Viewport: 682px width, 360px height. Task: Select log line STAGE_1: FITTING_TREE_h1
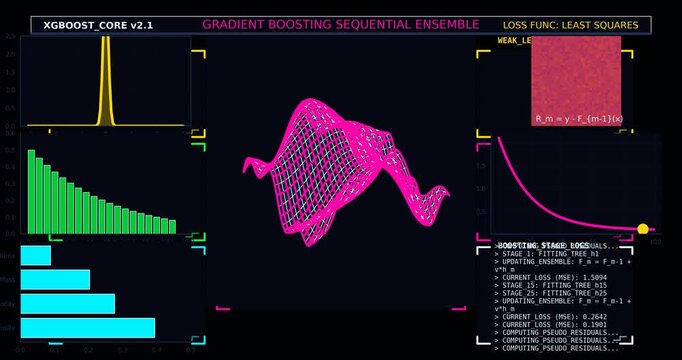tap(547, 254)
